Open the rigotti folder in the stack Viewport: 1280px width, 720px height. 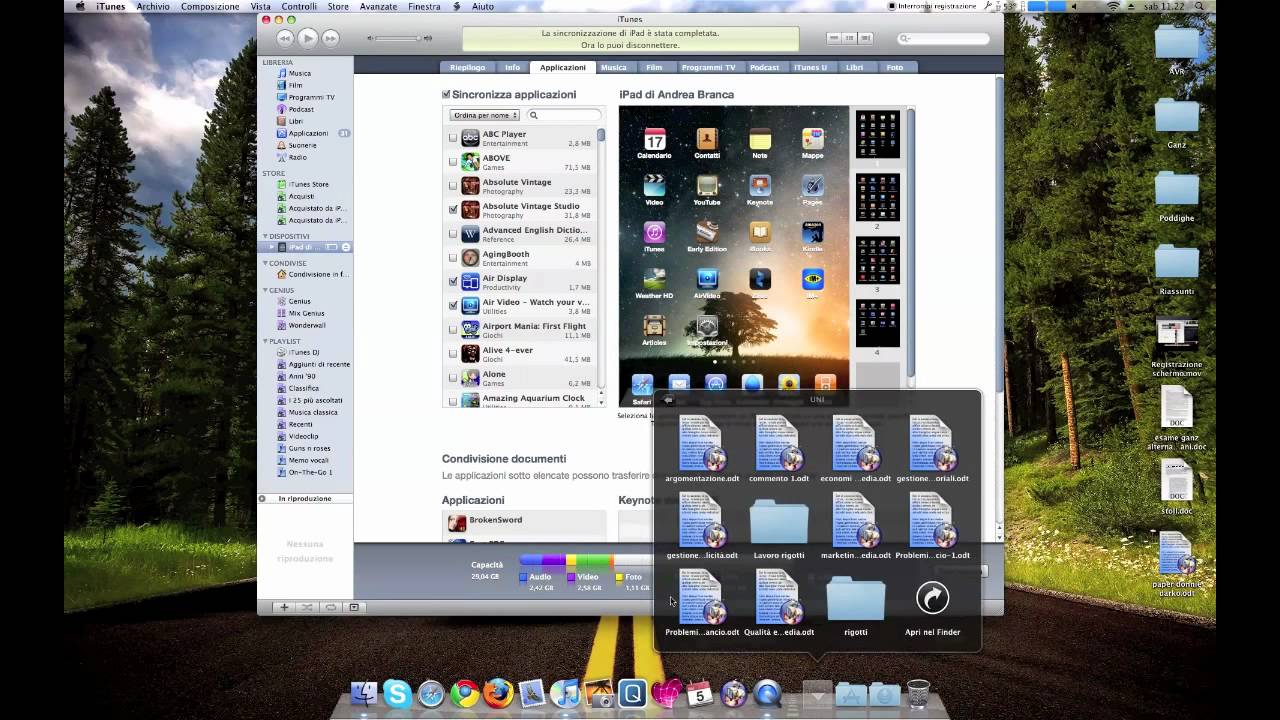pyautogui.click(x=856, y=605)
